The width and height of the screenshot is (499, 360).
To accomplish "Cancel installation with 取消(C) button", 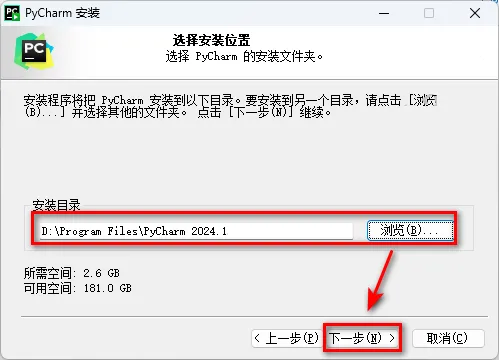I will click(x=448, y=338).
